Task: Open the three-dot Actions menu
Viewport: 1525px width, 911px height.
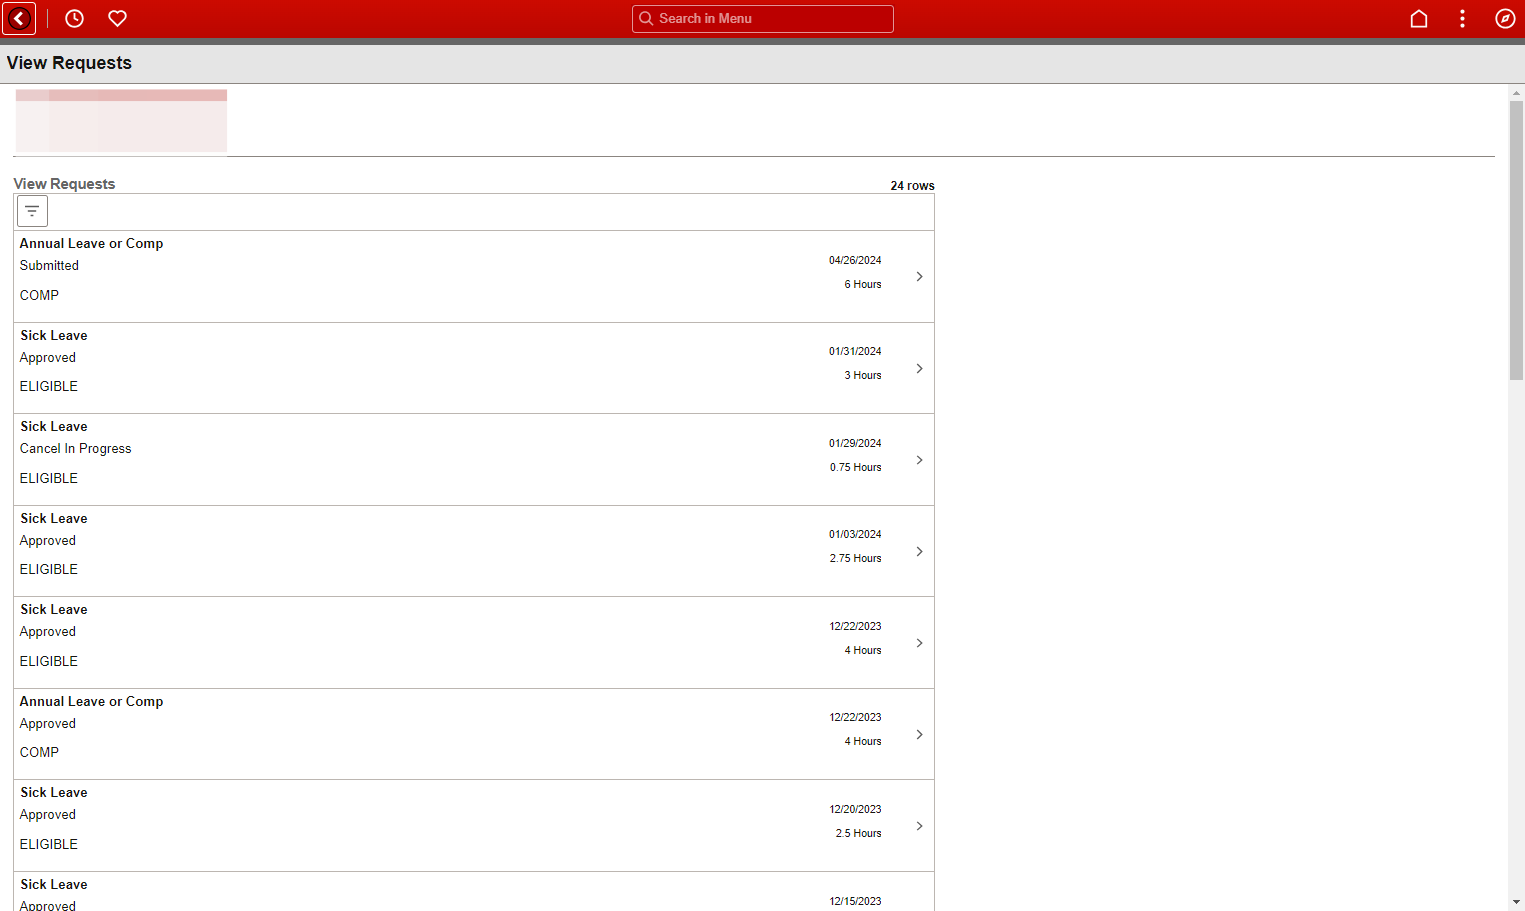Action: (x=1462, y=18)
